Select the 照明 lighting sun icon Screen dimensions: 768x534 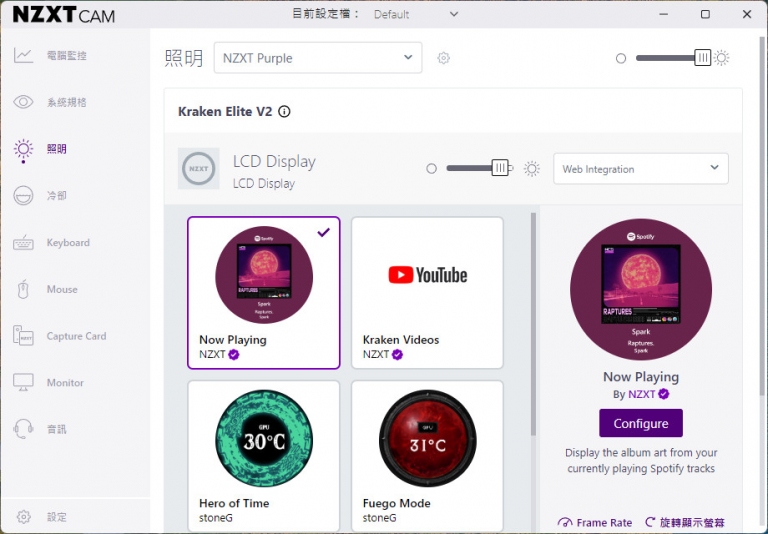pyautogui.click(x=23, y=150)
